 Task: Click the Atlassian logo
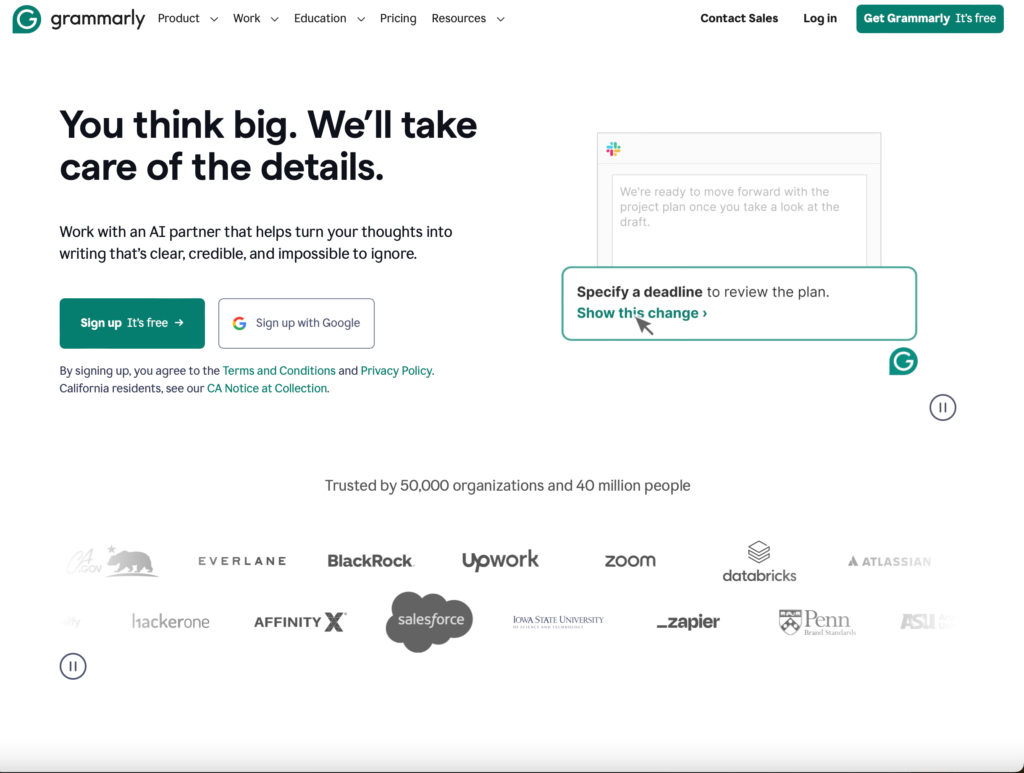(x=888, y=561)
